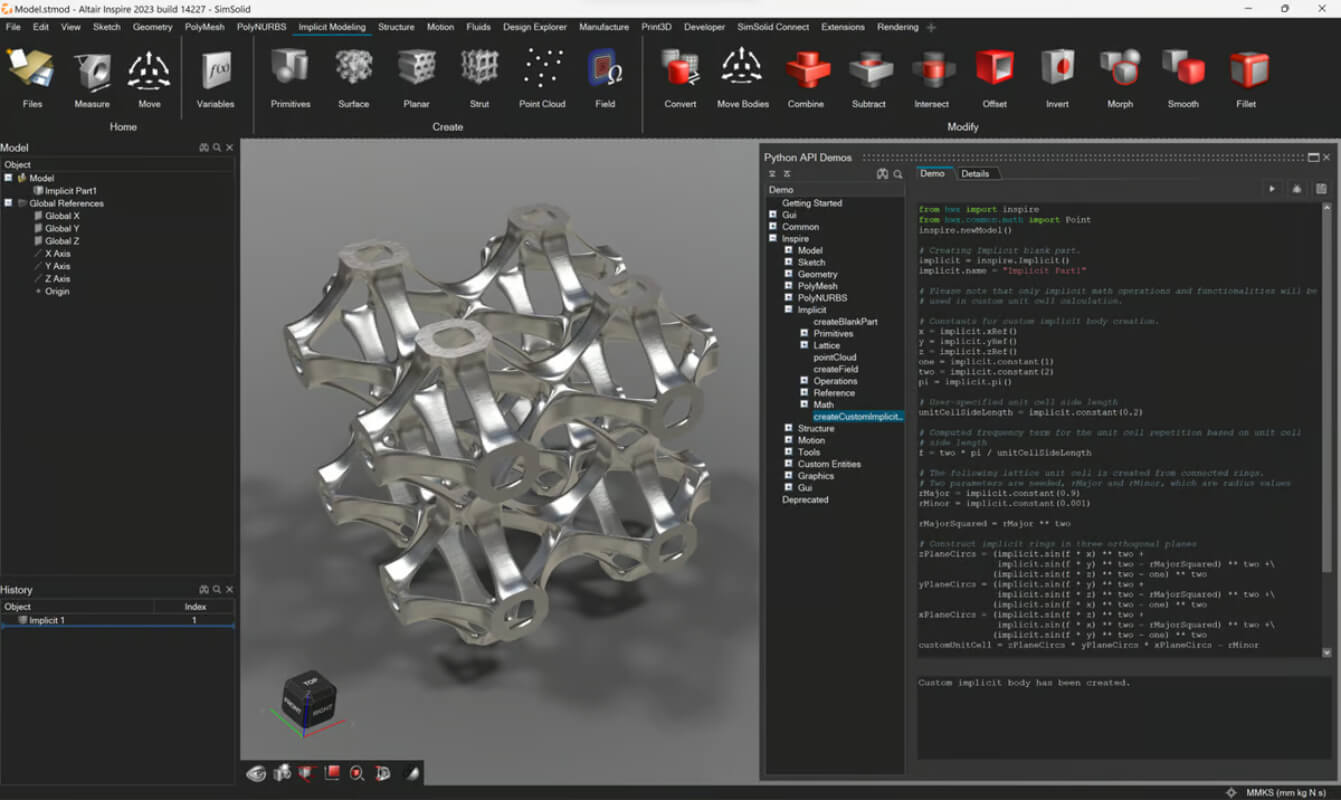Open the createField demo

click(835, 369)
